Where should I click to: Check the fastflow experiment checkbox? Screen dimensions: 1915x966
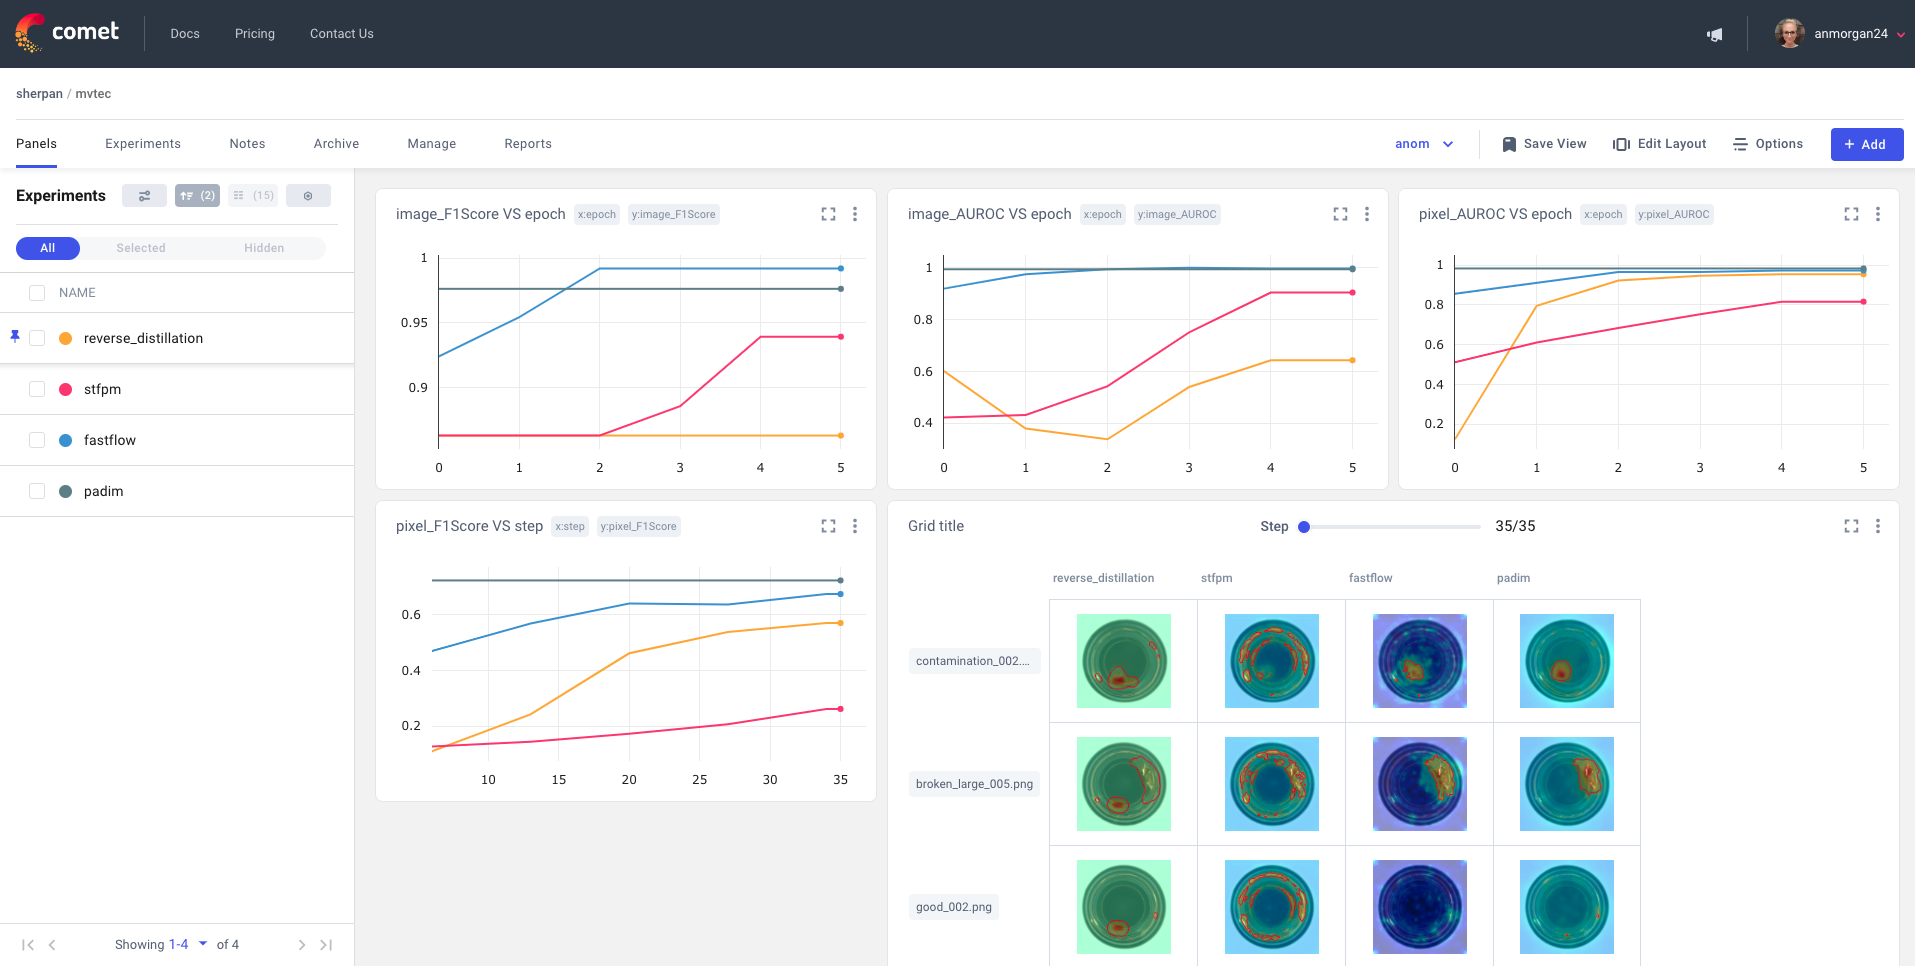[x=37, y=440]
